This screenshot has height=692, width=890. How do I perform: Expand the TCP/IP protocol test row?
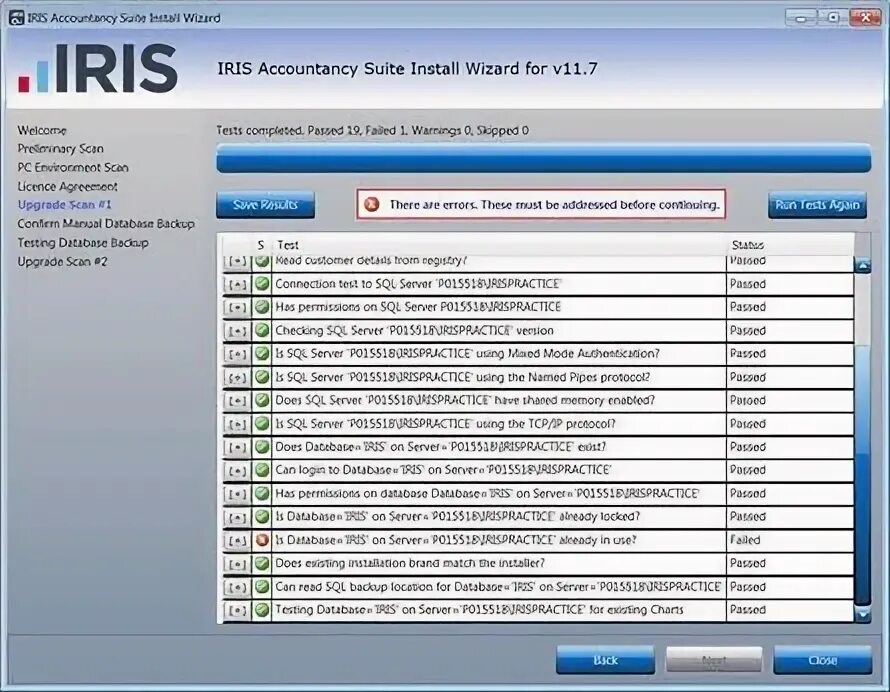pyautogui.click(x=237, y=423)
